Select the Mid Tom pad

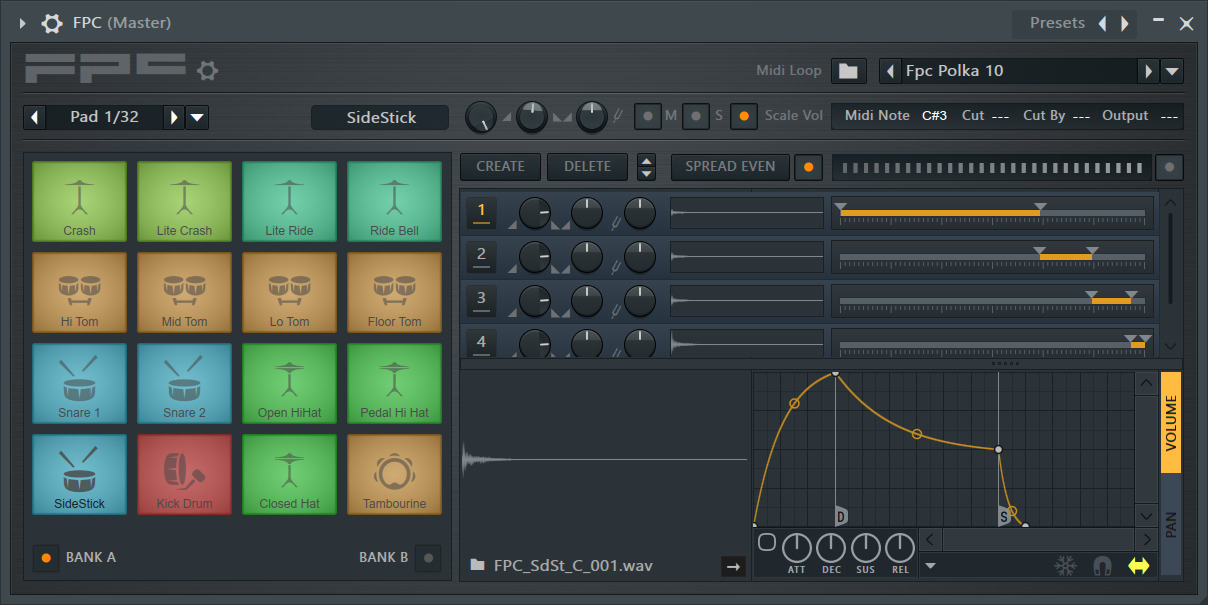click(x=184, y=292)
